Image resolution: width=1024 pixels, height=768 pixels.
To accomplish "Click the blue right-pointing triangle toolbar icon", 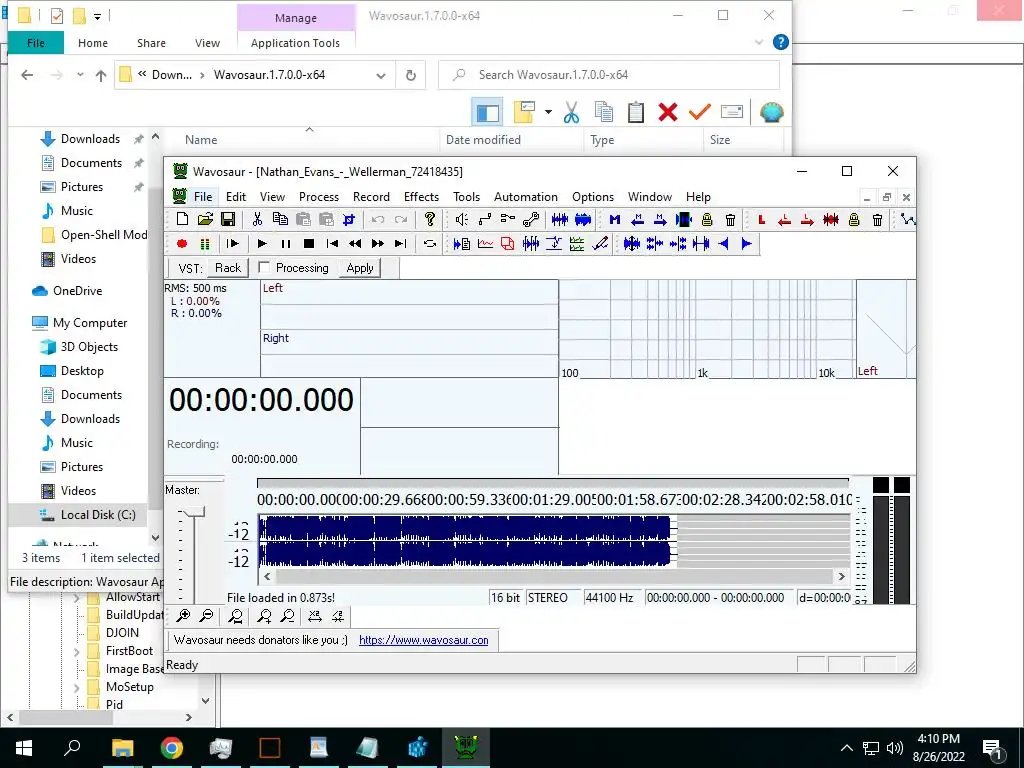I will point(746,244).
